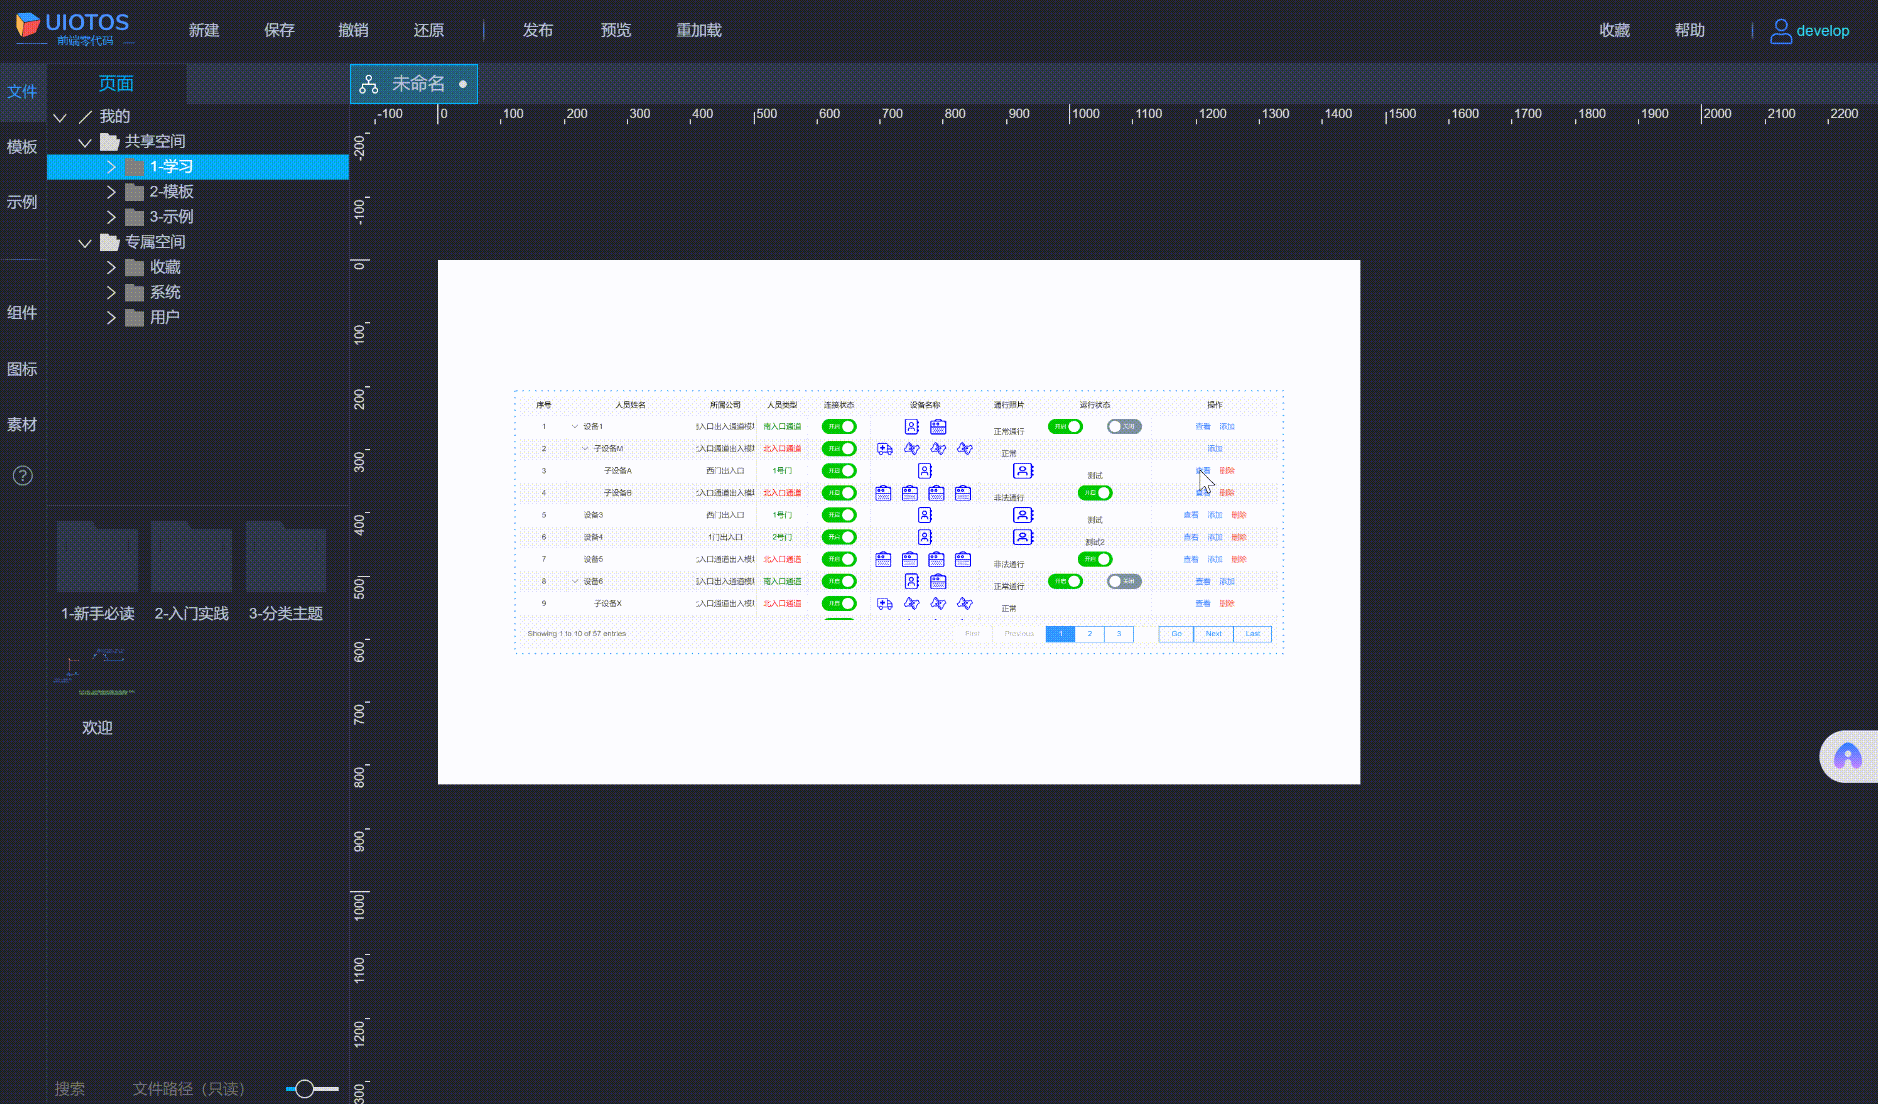The height and width of the screenshot is (1104, 1878).
Task: Collapse the 我的 root tree node
Action: (x=60, y=117)
